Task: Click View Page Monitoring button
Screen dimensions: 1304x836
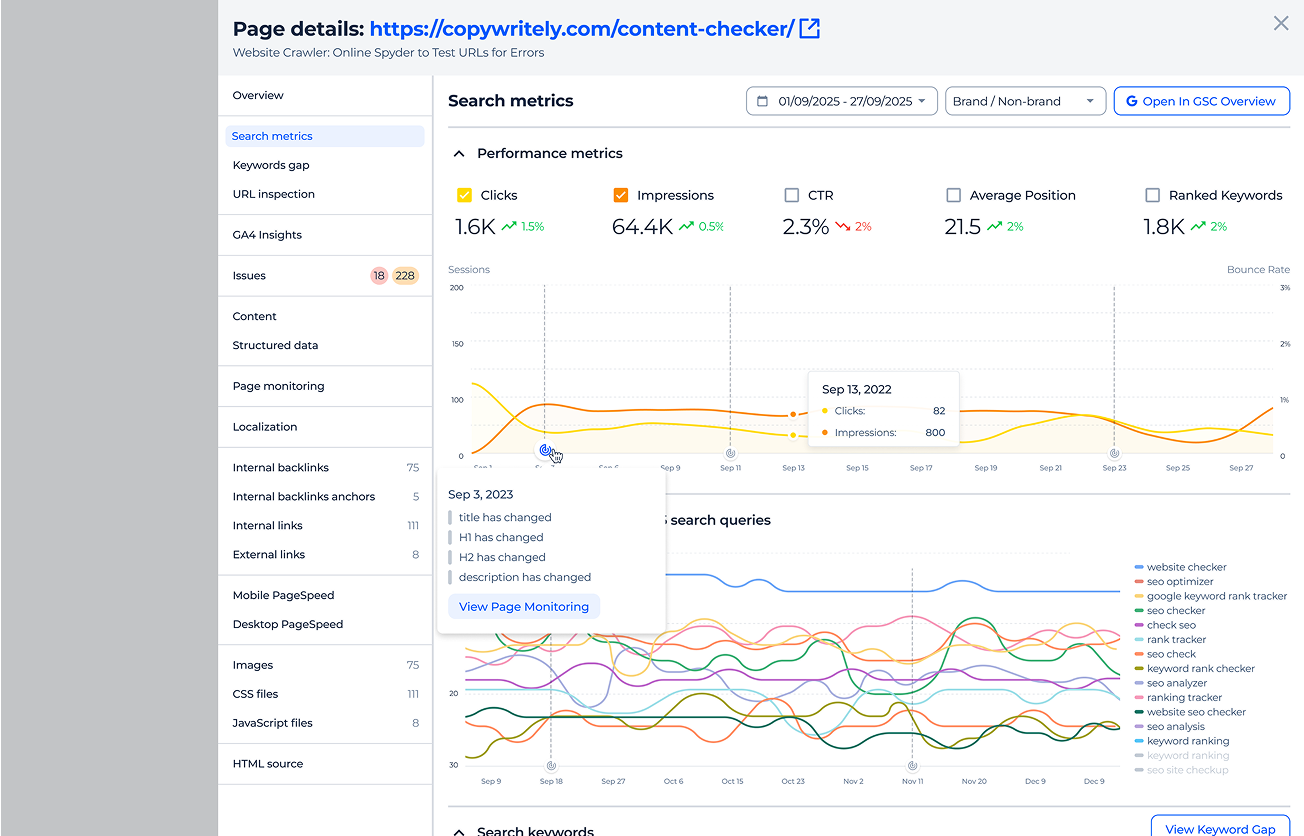Action: (x=524, y=606)
